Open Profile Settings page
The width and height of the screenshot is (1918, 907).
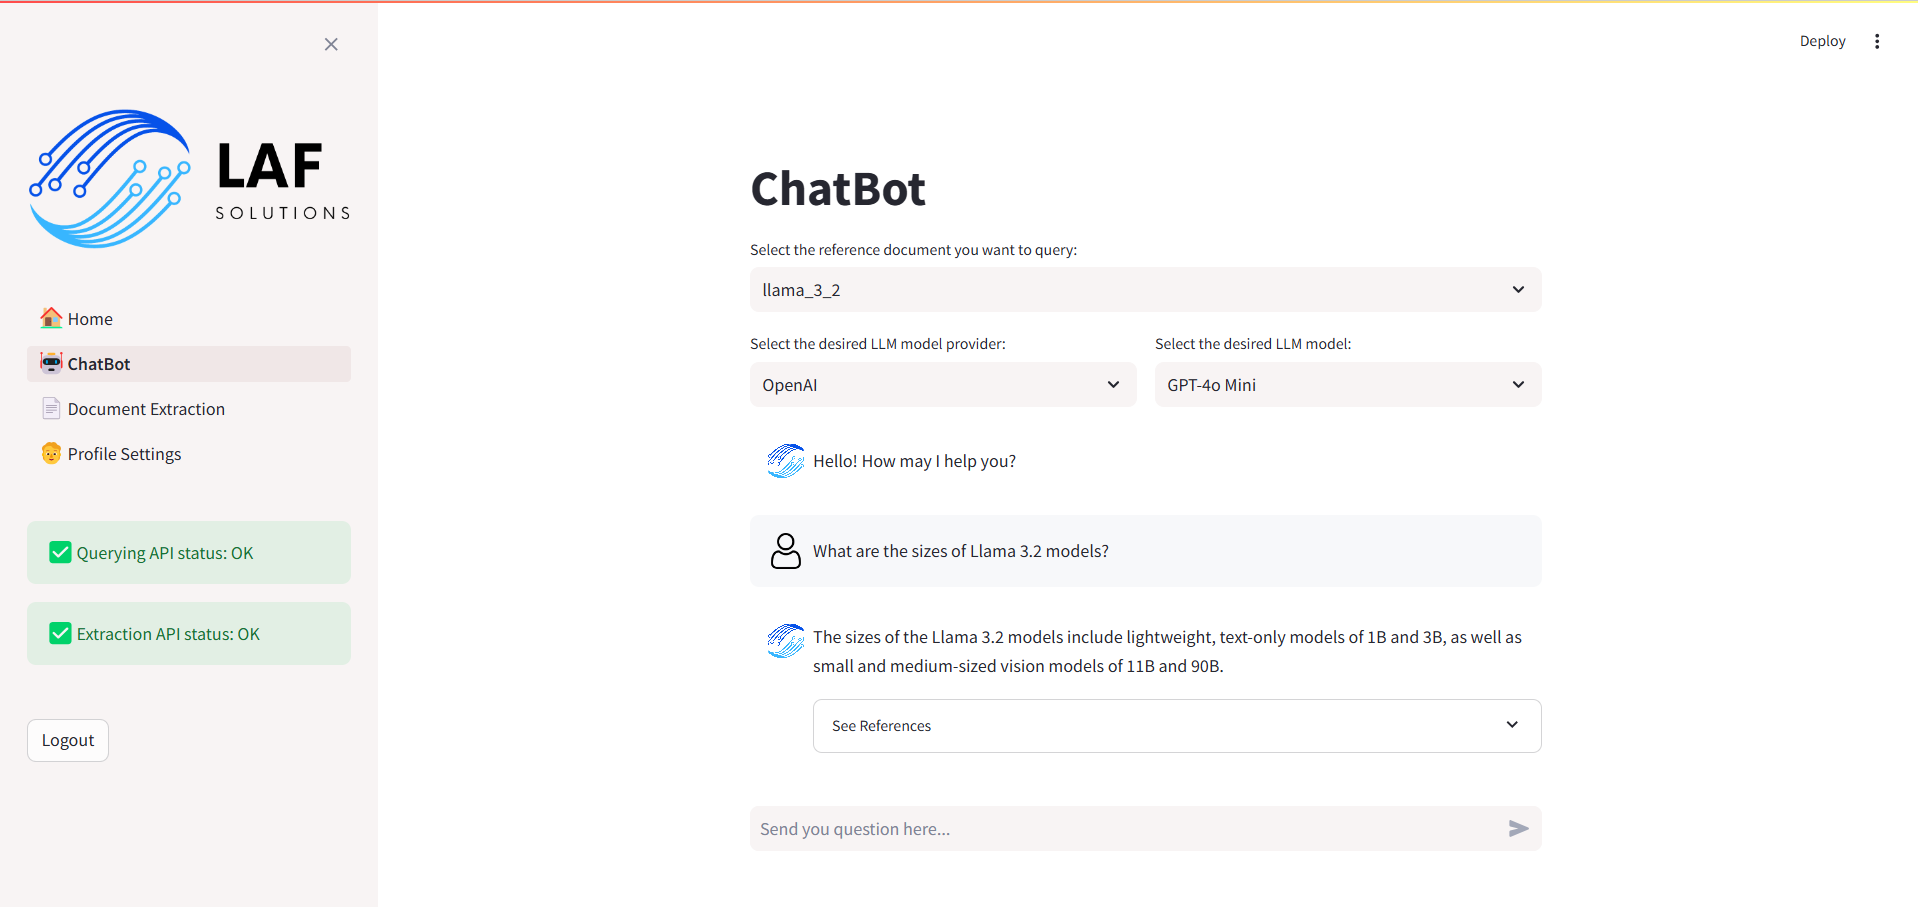pyautogui.click(x=189, y=453)
